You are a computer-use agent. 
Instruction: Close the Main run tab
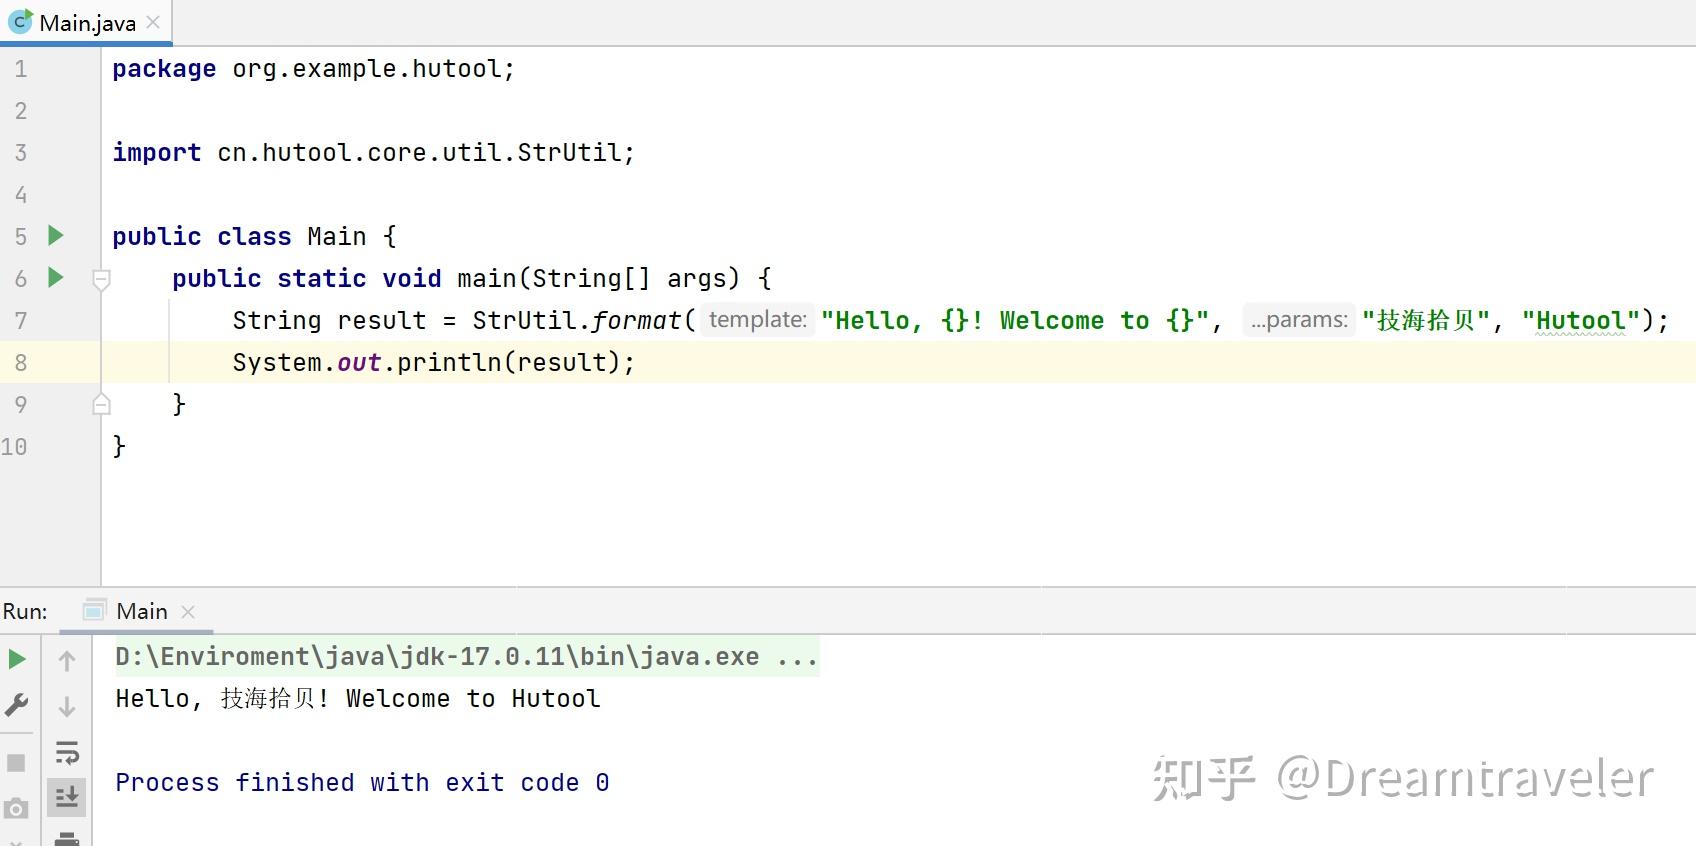[x=188, y=611]
